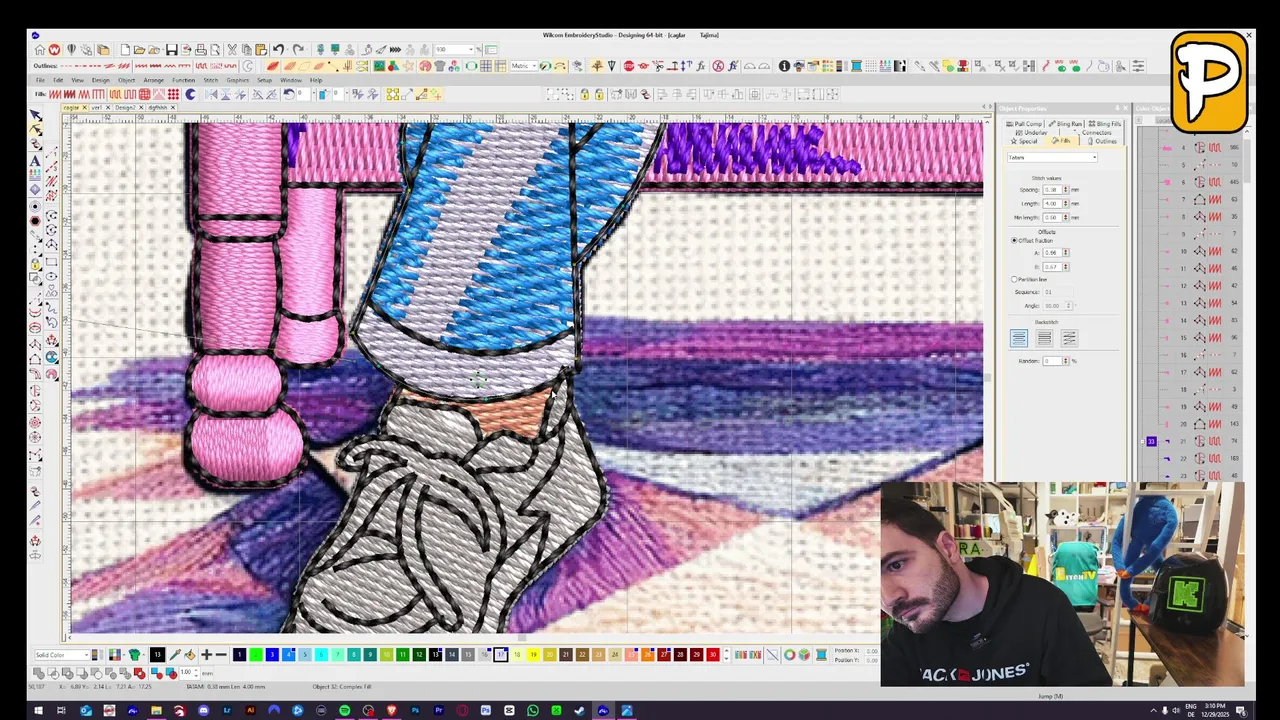This screenshot has width=1280, height=720.
Task: Select red color swatch number 30
Action: [712, 655]
